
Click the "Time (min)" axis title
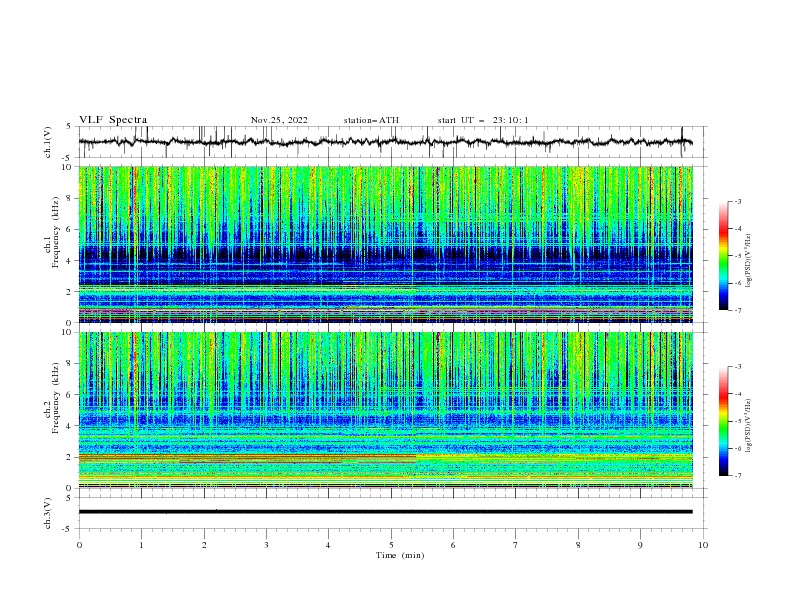(x=400, y=555)
